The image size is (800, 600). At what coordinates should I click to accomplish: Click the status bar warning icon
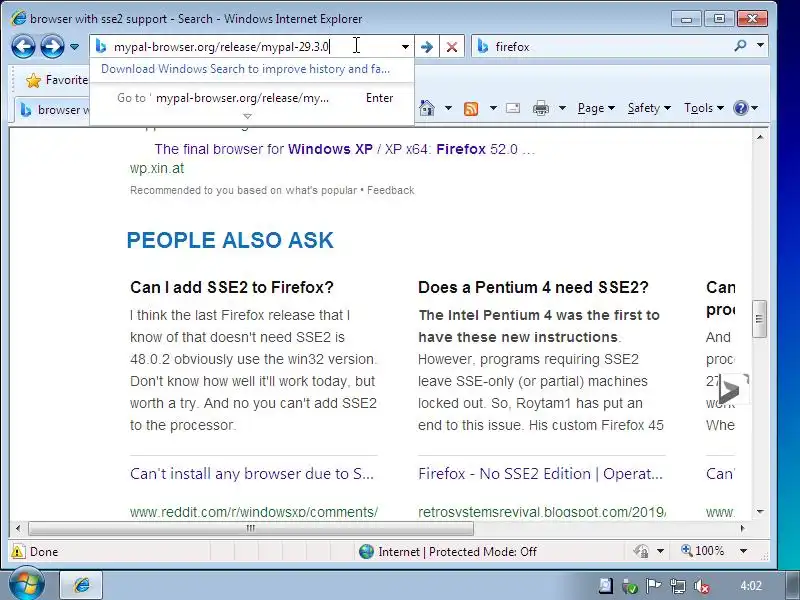(x=17, y=552)
